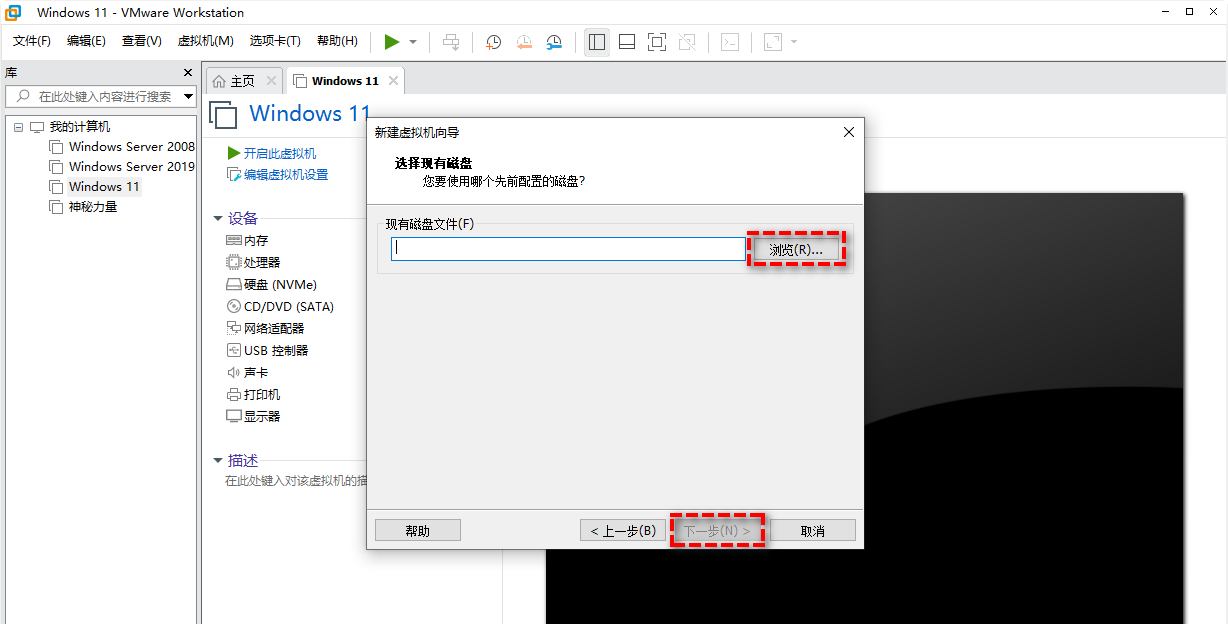
Task: Take a snapshot of this virtual machine
Action: (x=492, y=42)
